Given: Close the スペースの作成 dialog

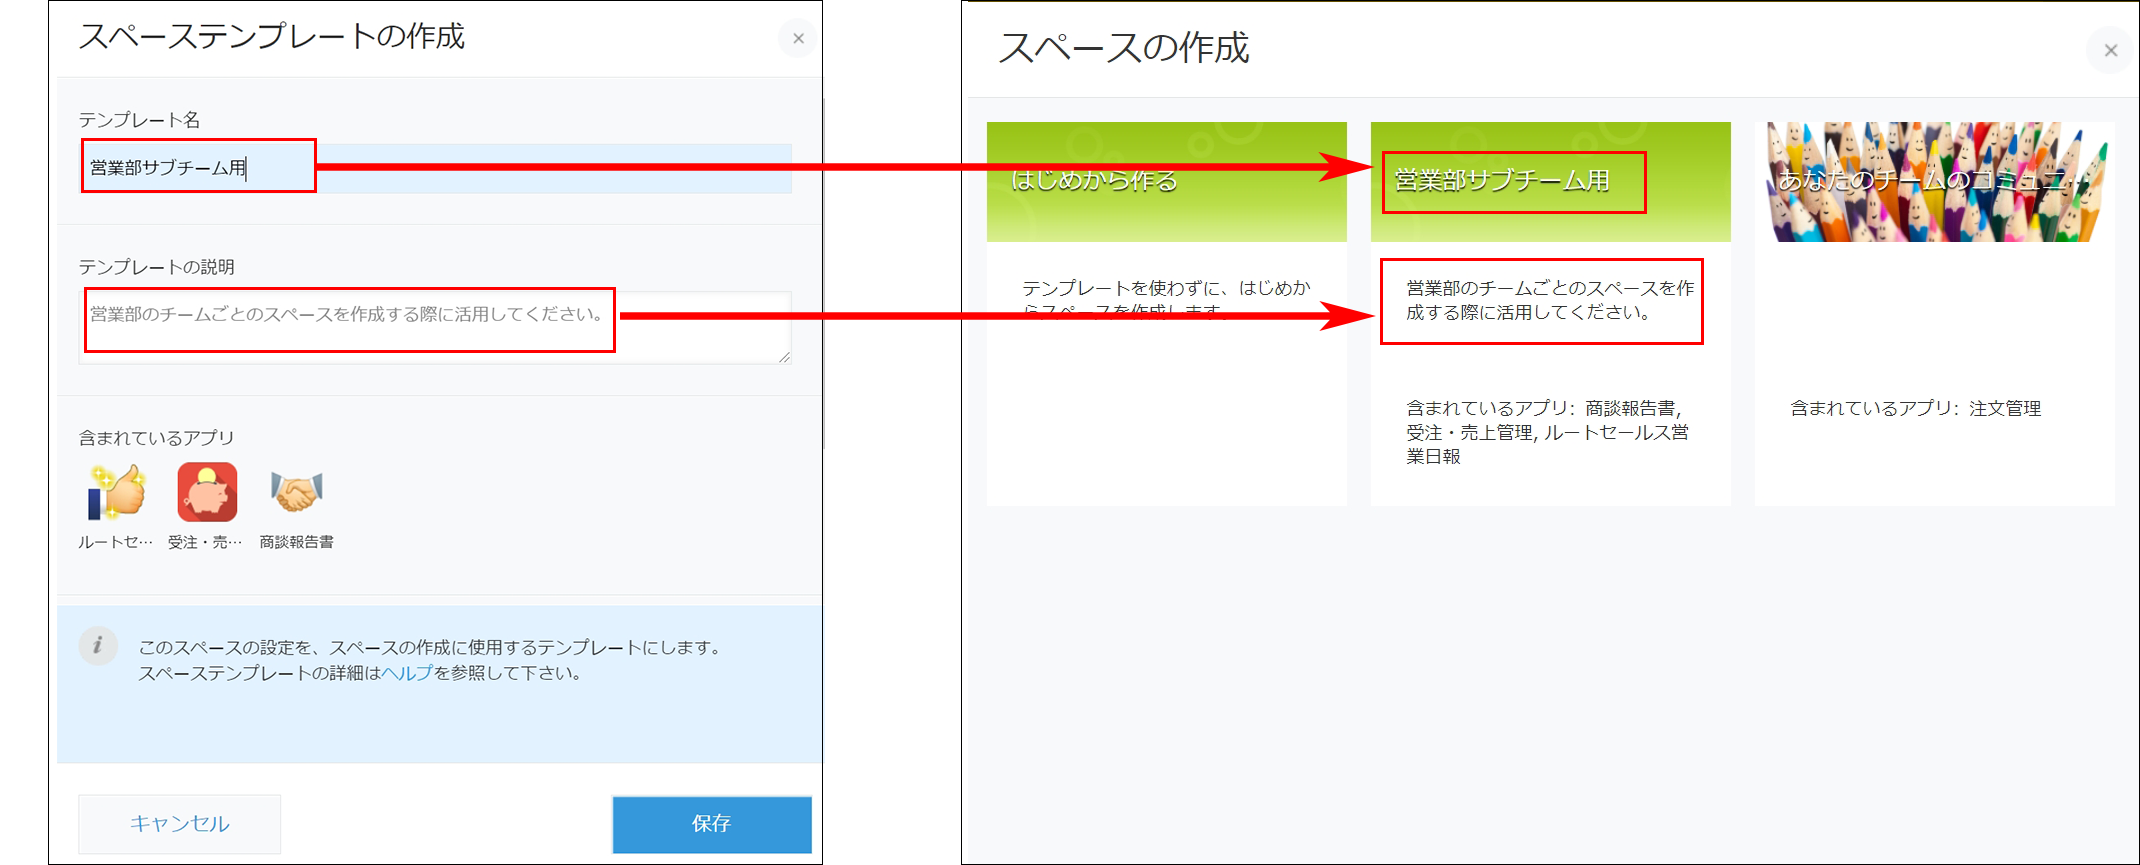Looking at the screenshot, I should (2110, 50).
